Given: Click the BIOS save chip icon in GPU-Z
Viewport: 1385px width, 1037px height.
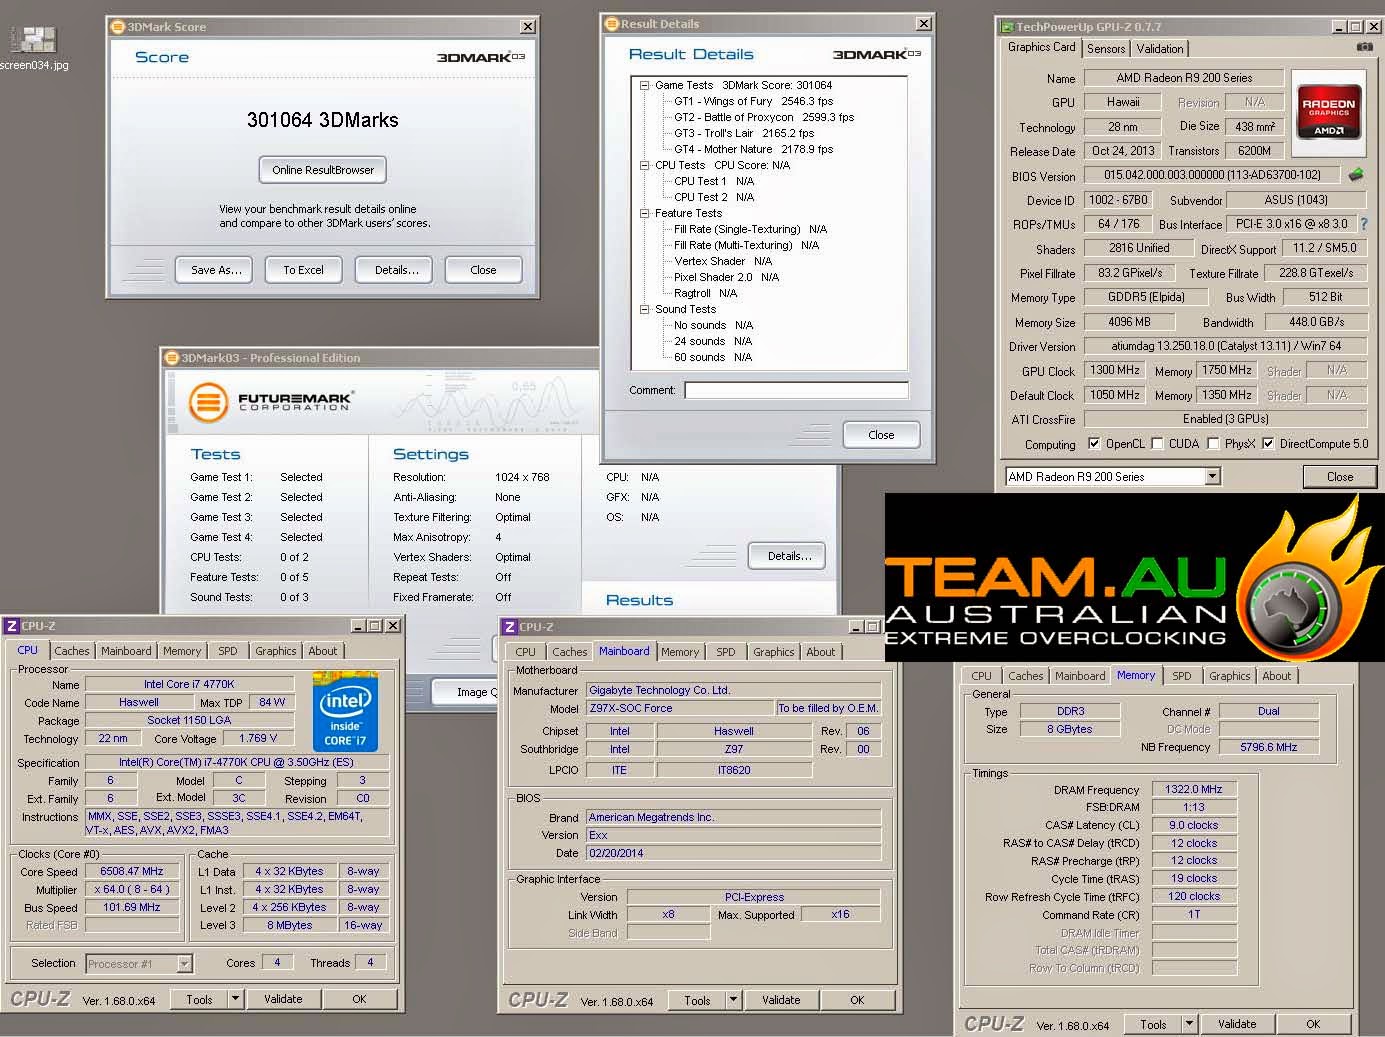Looking at the screenshot, I should 1356,175.
